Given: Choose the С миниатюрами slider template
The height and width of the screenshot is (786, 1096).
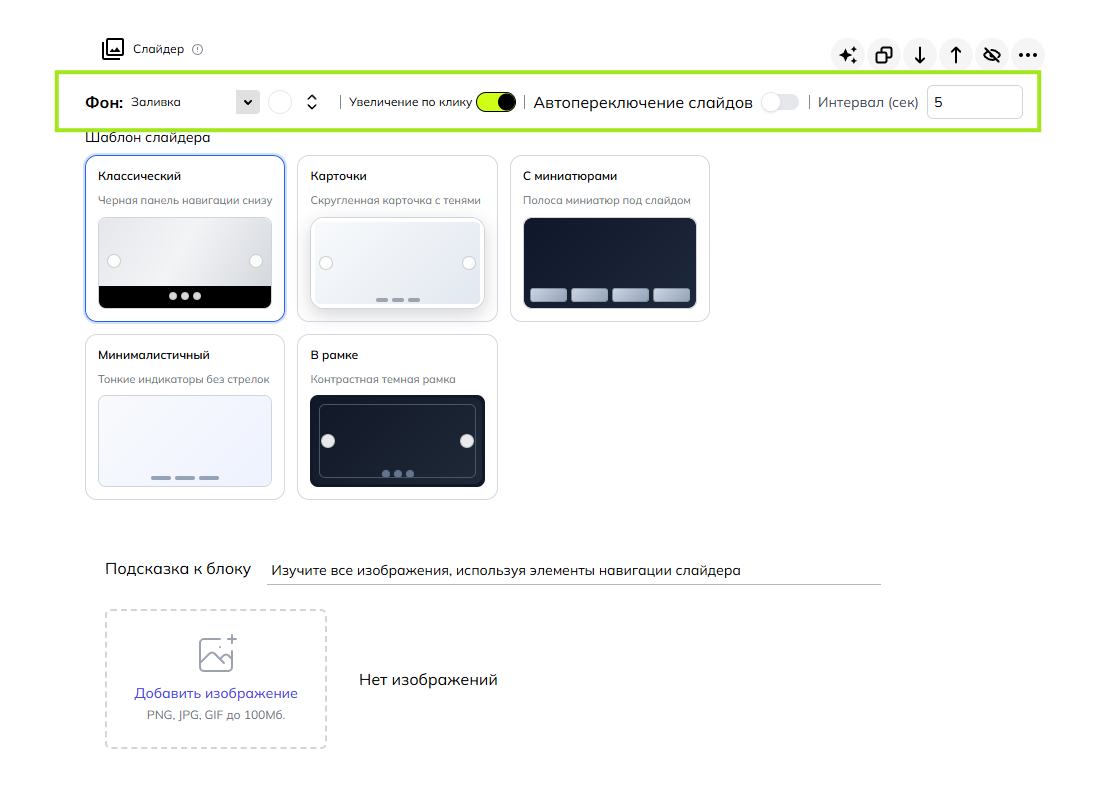Looking at the screenshot, I should coord(610,238).
